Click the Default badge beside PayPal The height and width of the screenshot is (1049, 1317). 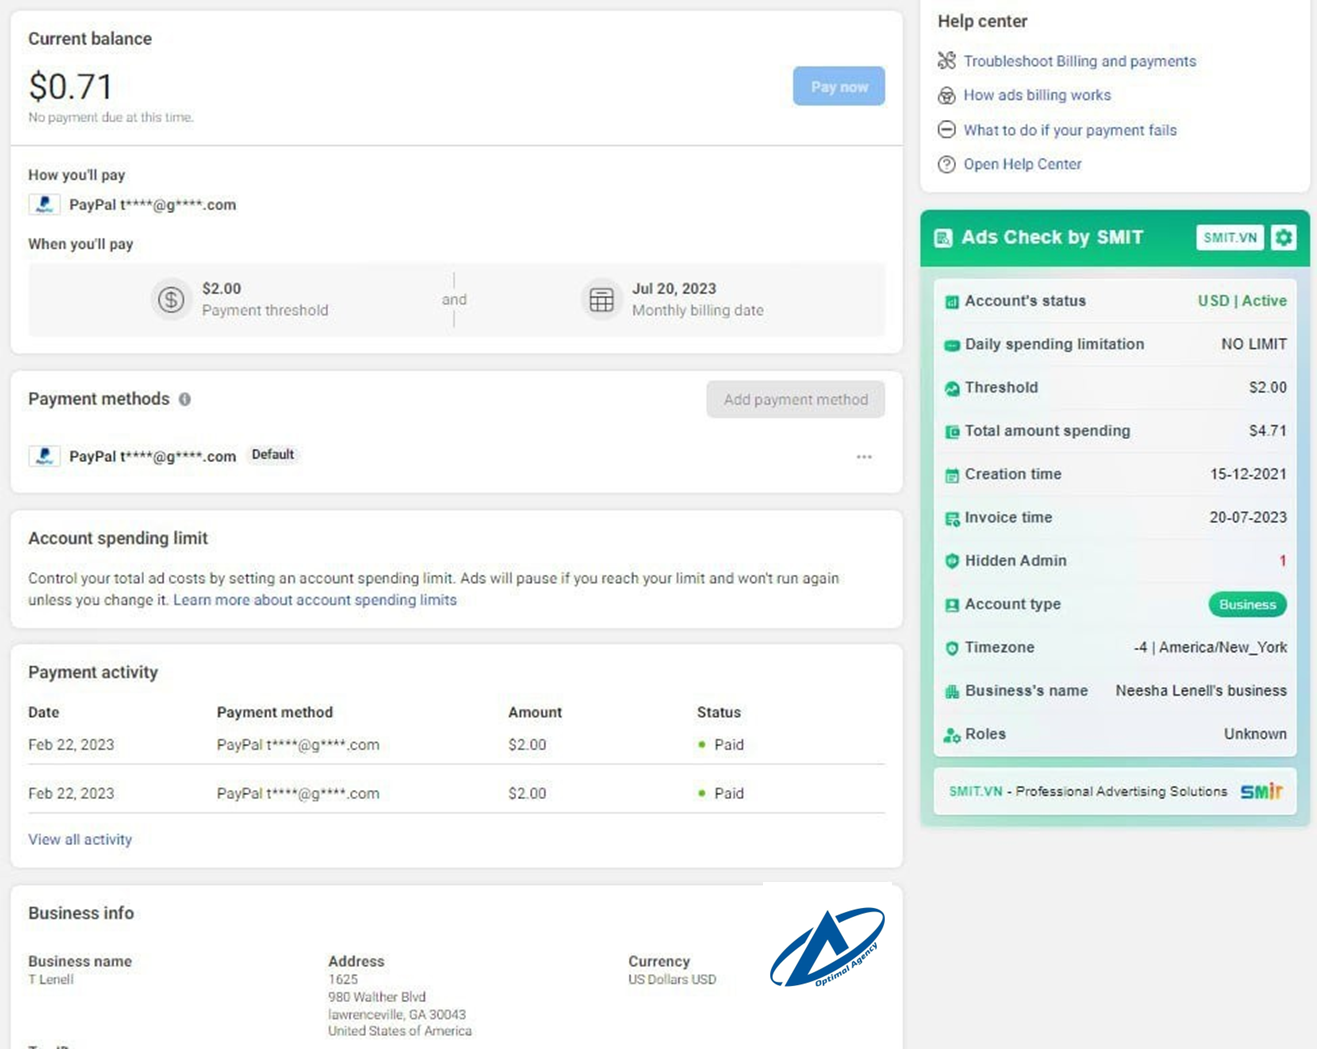pyautogui.click(x=272, y=455)
